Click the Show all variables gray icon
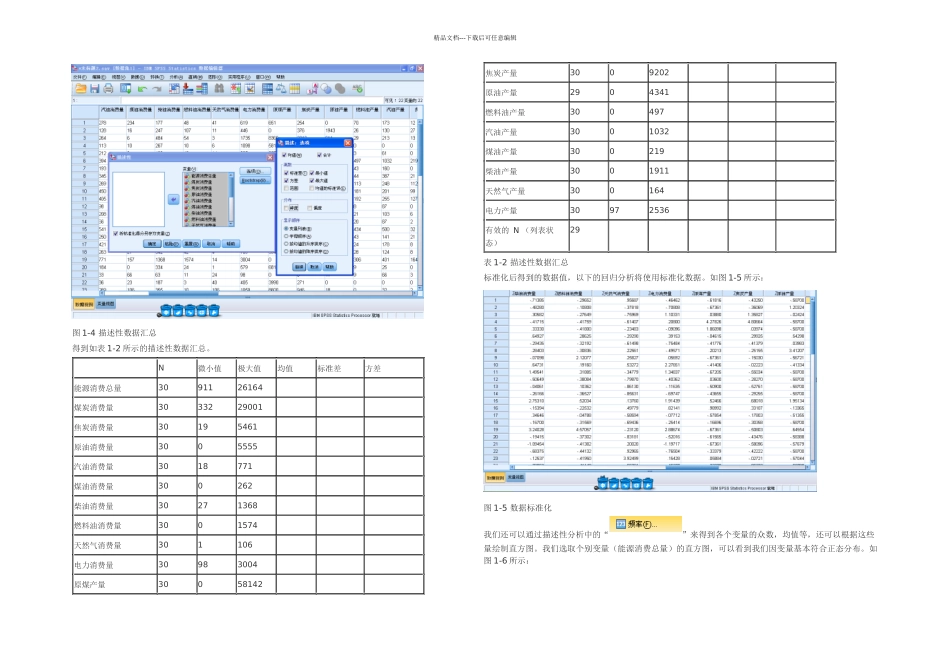The width and height of the screenshot is (950, 672). [x=340, y=89]
